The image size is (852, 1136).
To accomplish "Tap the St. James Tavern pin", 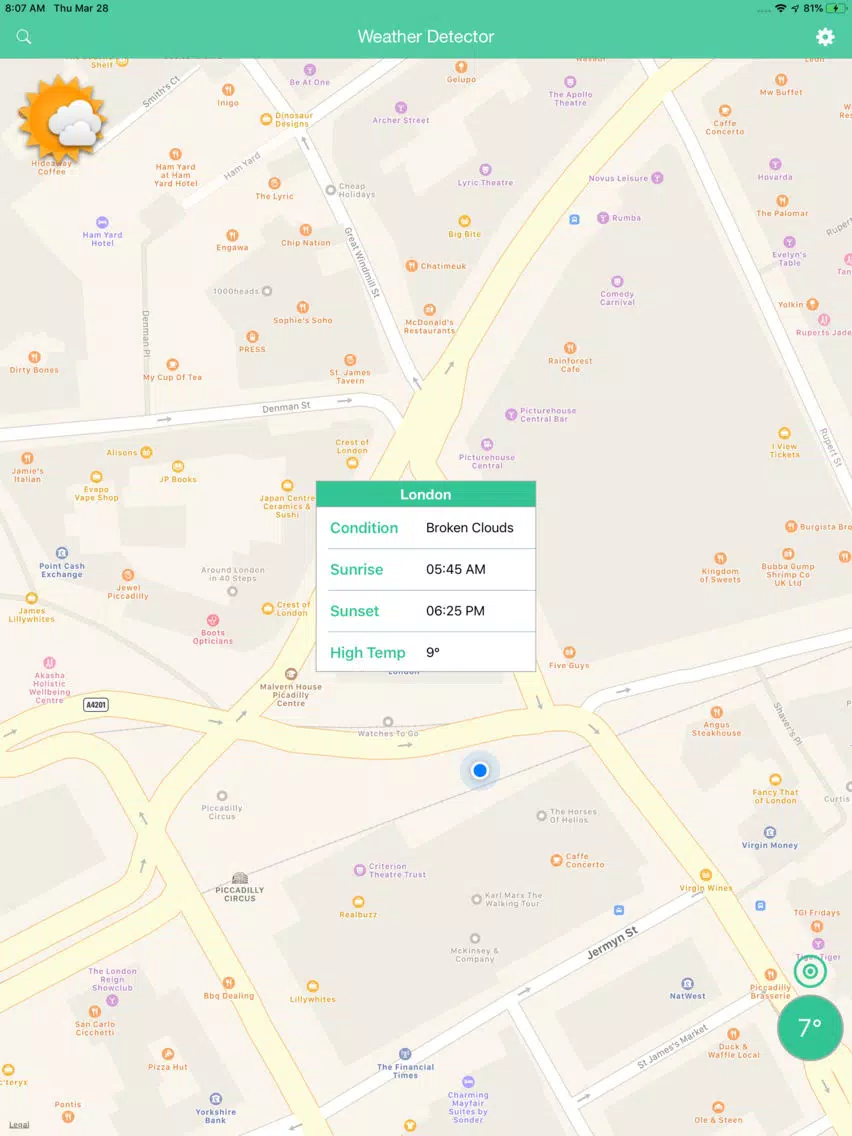I will (351, 360).
